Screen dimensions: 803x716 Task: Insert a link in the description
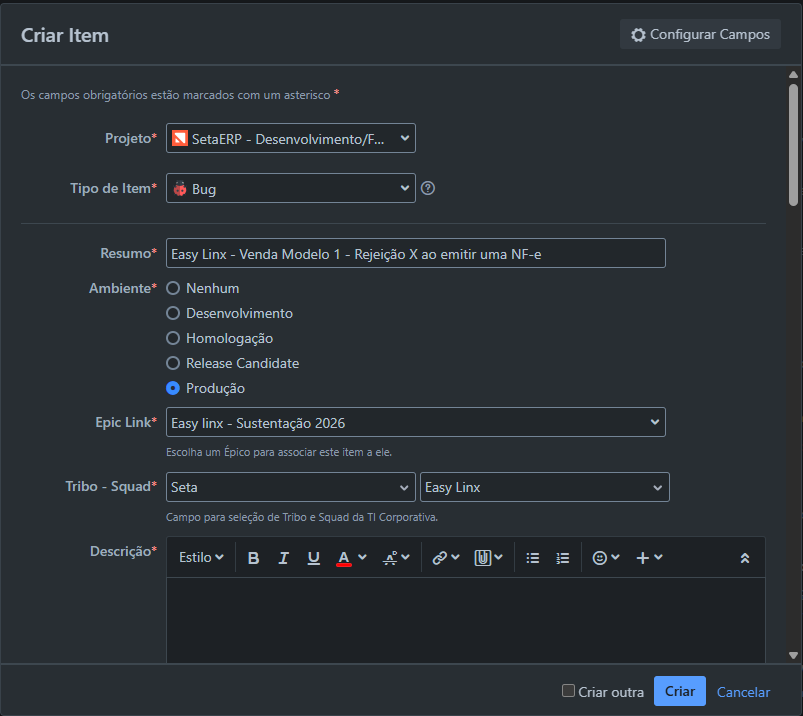click(x=439, y=558)
